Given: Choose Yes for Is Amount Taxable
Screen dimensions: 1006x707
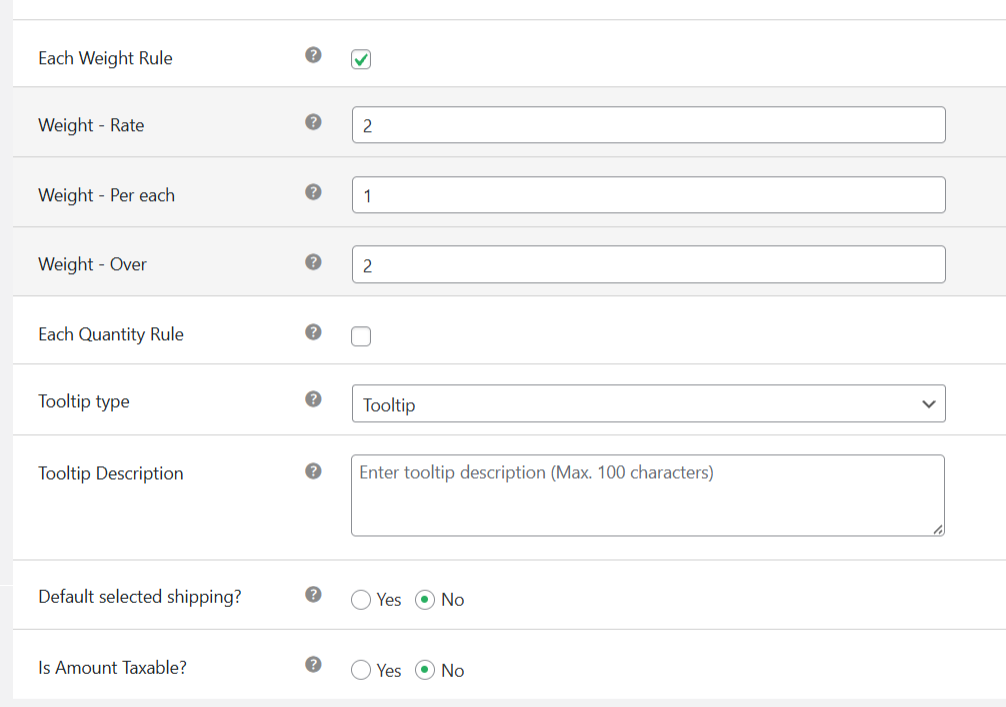Looking at the screenshot, I should 360,670.
